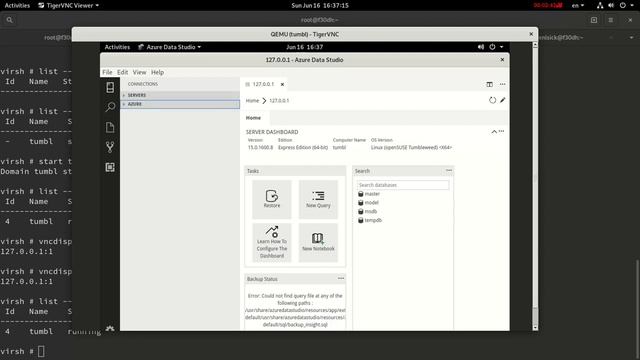Refresh the server dashboard
The width and height of the screenshot is (640, 360).
(x=493, y=100)
